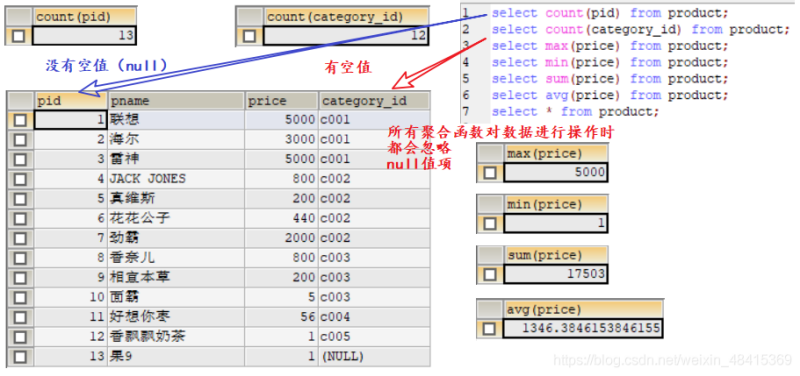
Task: Select the price cell showing 3000
Action: tap(282, 140)
